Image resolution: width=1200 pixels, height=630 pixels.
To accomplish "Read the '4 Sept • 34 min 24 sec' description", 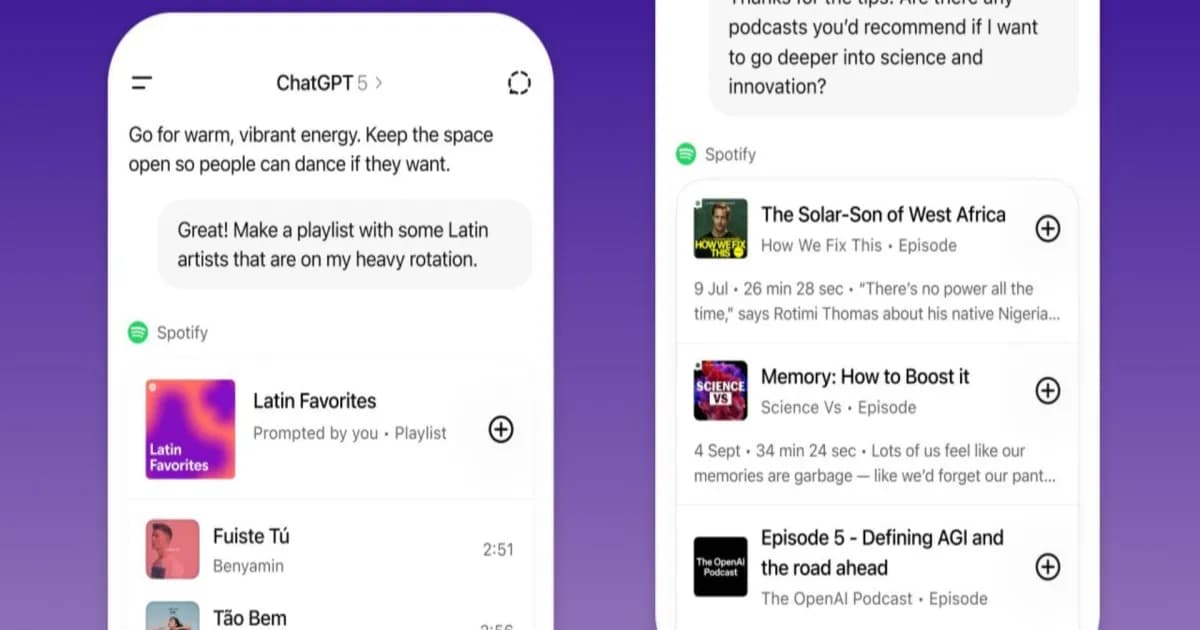I will click(x=876, y=463).
